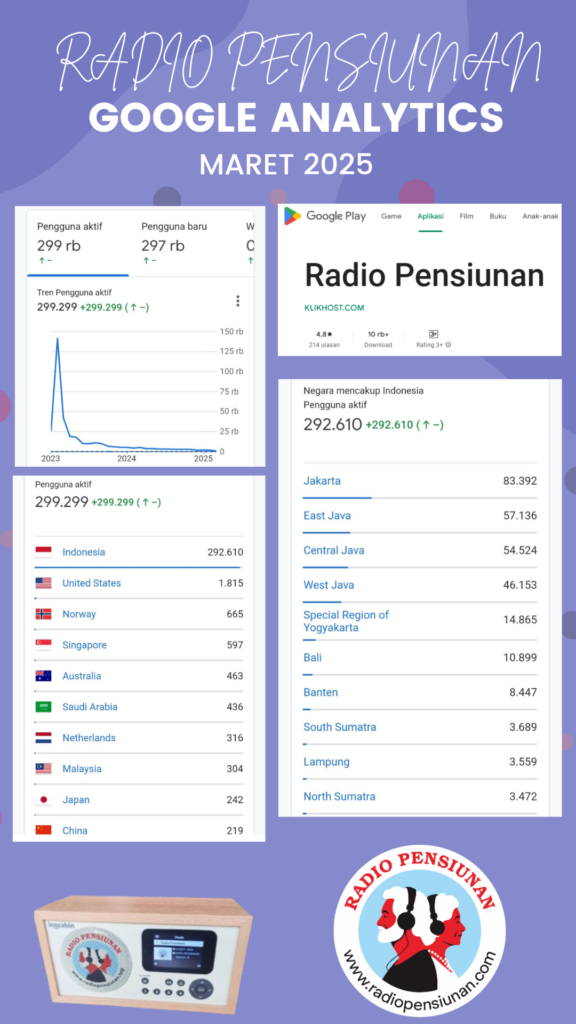This screenshot has width=576, height=1024.
Task: Click the China flag icon
Action: 43,830
